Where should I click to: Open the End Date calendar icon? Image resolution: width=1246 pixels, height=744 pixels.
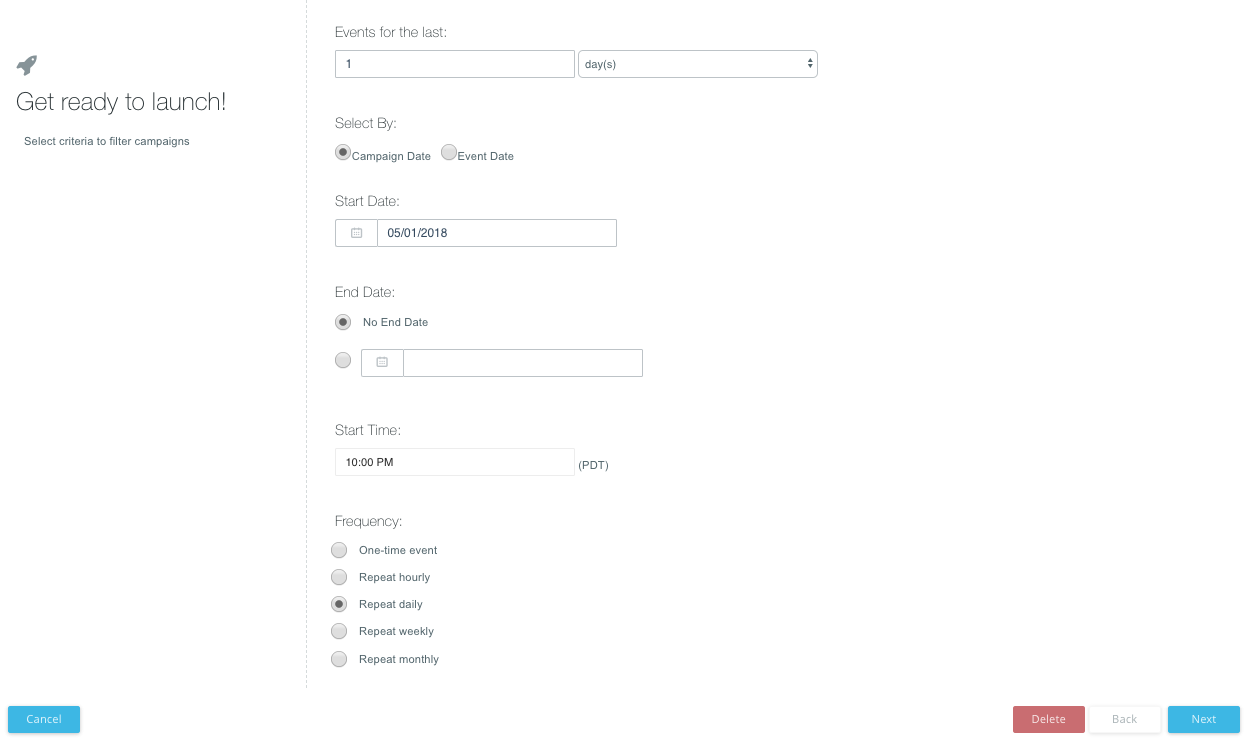pos(382,362)
